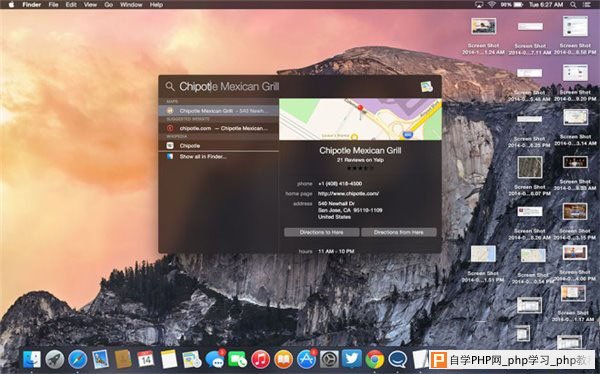This screenshot has height=374, width=600.
Task: Open Notes app in the Dock
Action: pos(169,359)
